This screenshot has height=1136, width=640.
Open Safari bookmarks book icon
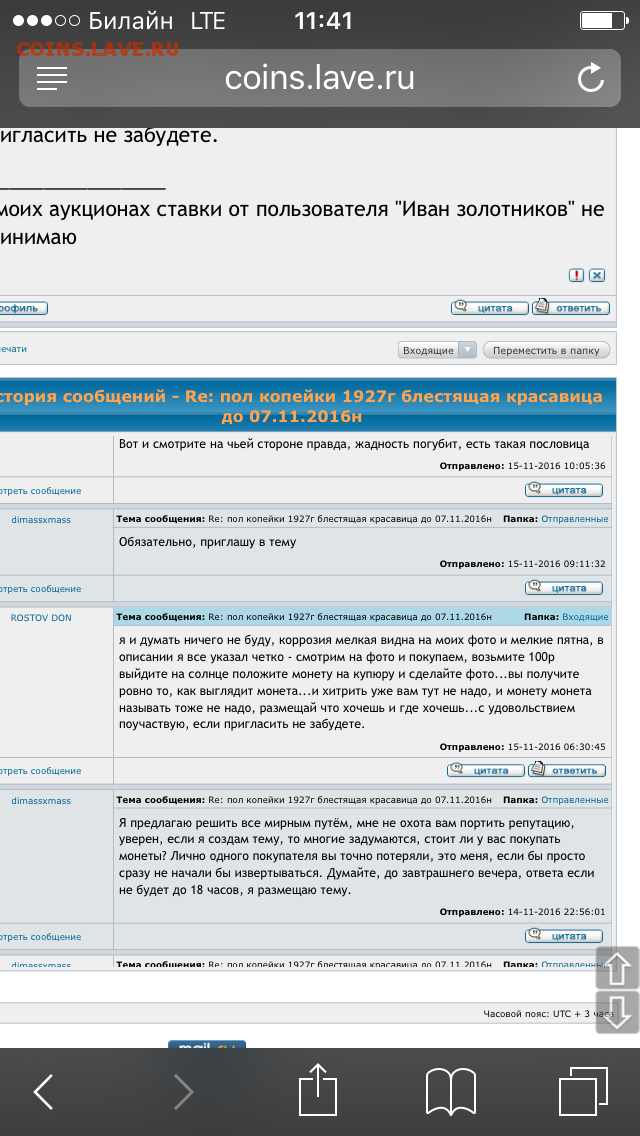tap(450, 1092)
